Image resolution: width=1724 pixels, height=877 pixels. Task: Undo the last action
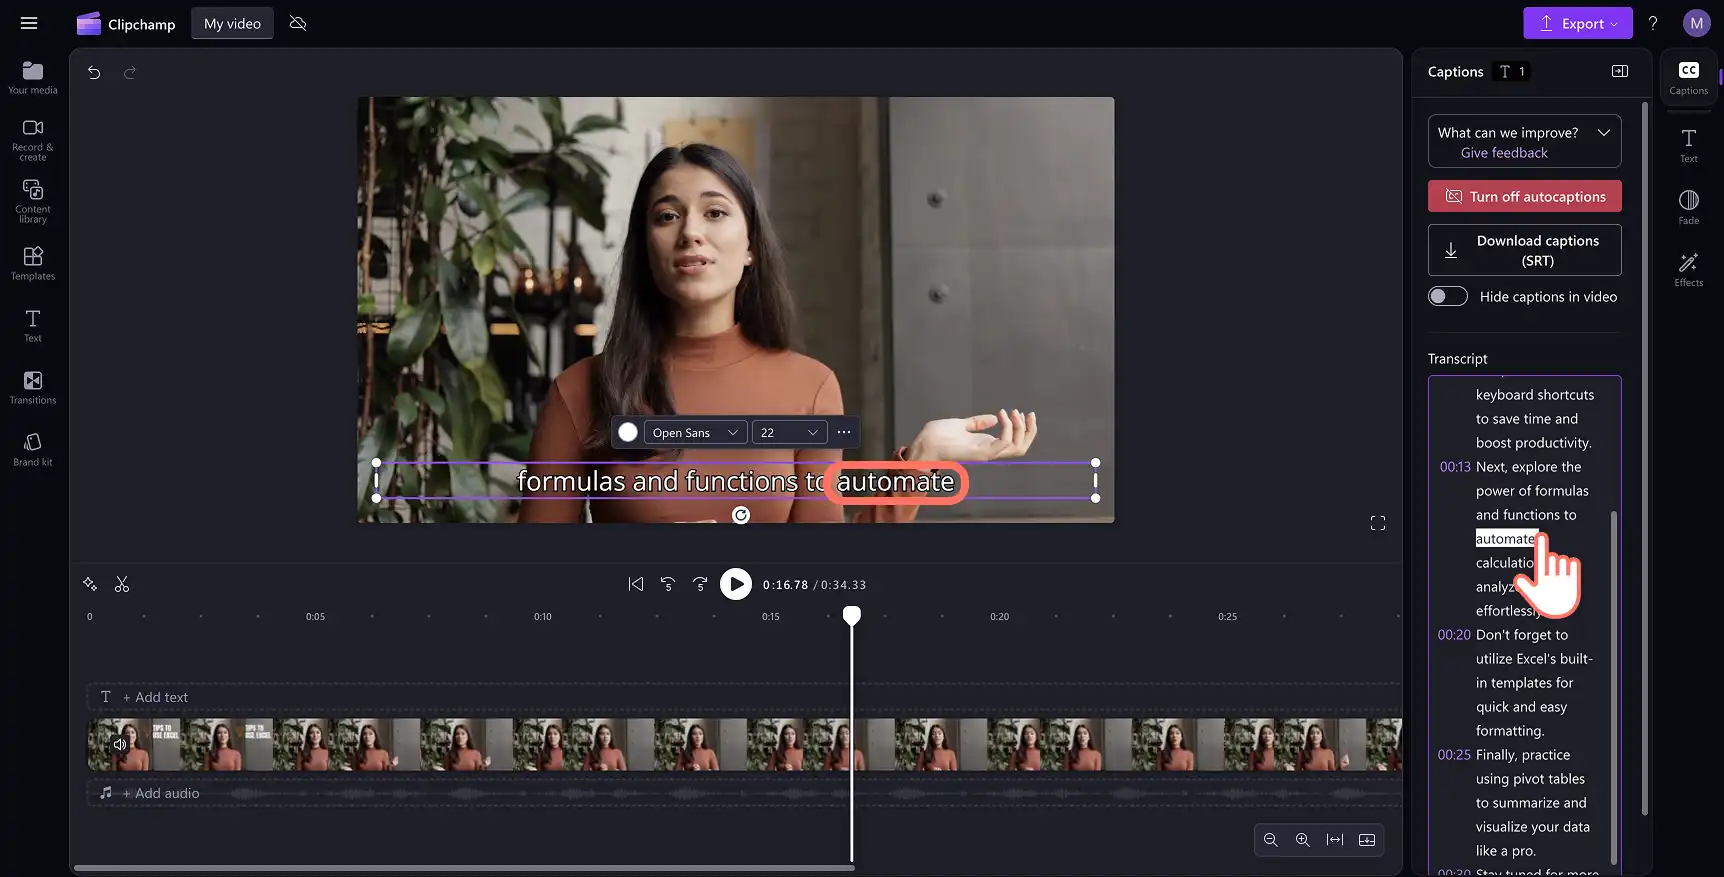tap(94, 72)
